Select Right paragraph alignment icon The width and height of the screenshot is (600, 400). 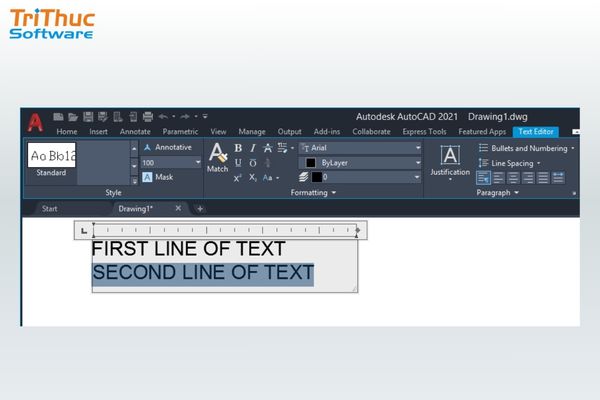point(528,178)
